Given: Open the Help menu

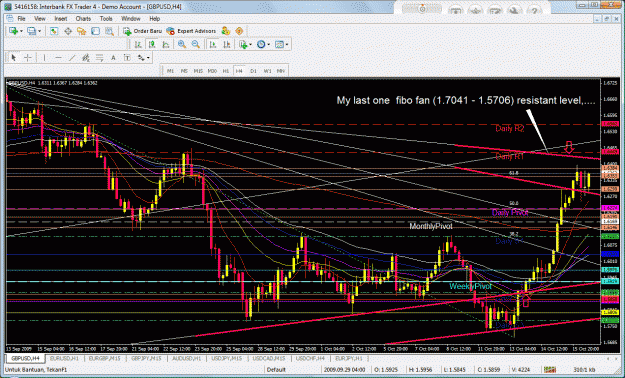Looking at the screenshot, I should [x=155, y=19].
